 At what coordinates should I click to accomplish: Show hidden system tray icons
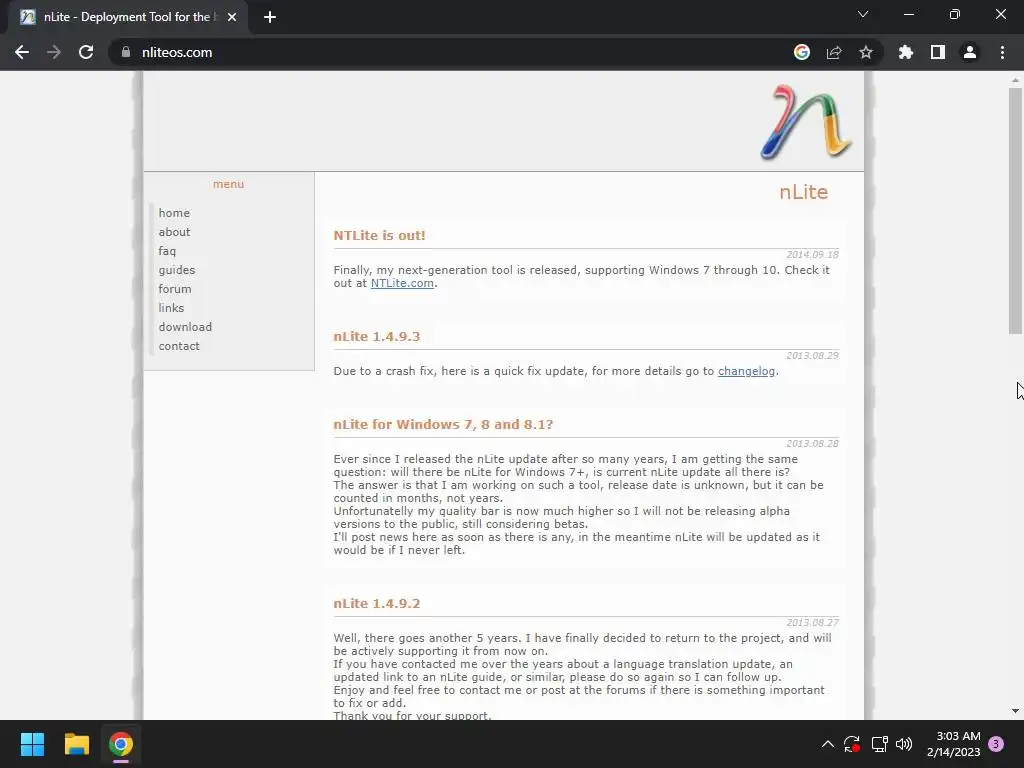[827, 744]
